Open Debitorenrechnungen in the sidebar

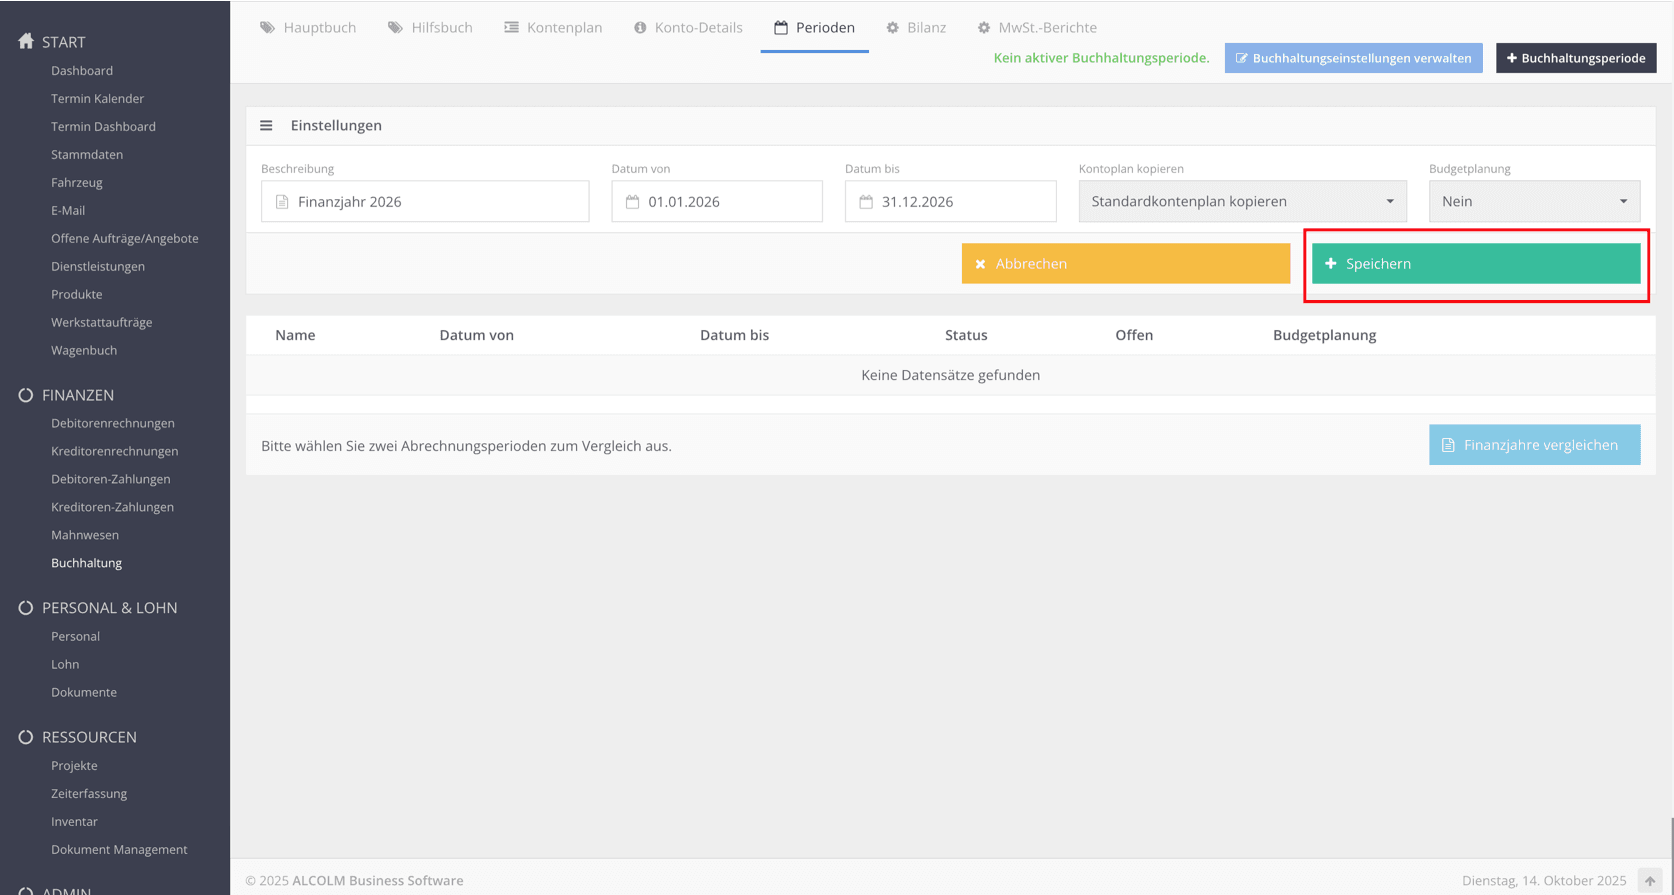[113, 423]
